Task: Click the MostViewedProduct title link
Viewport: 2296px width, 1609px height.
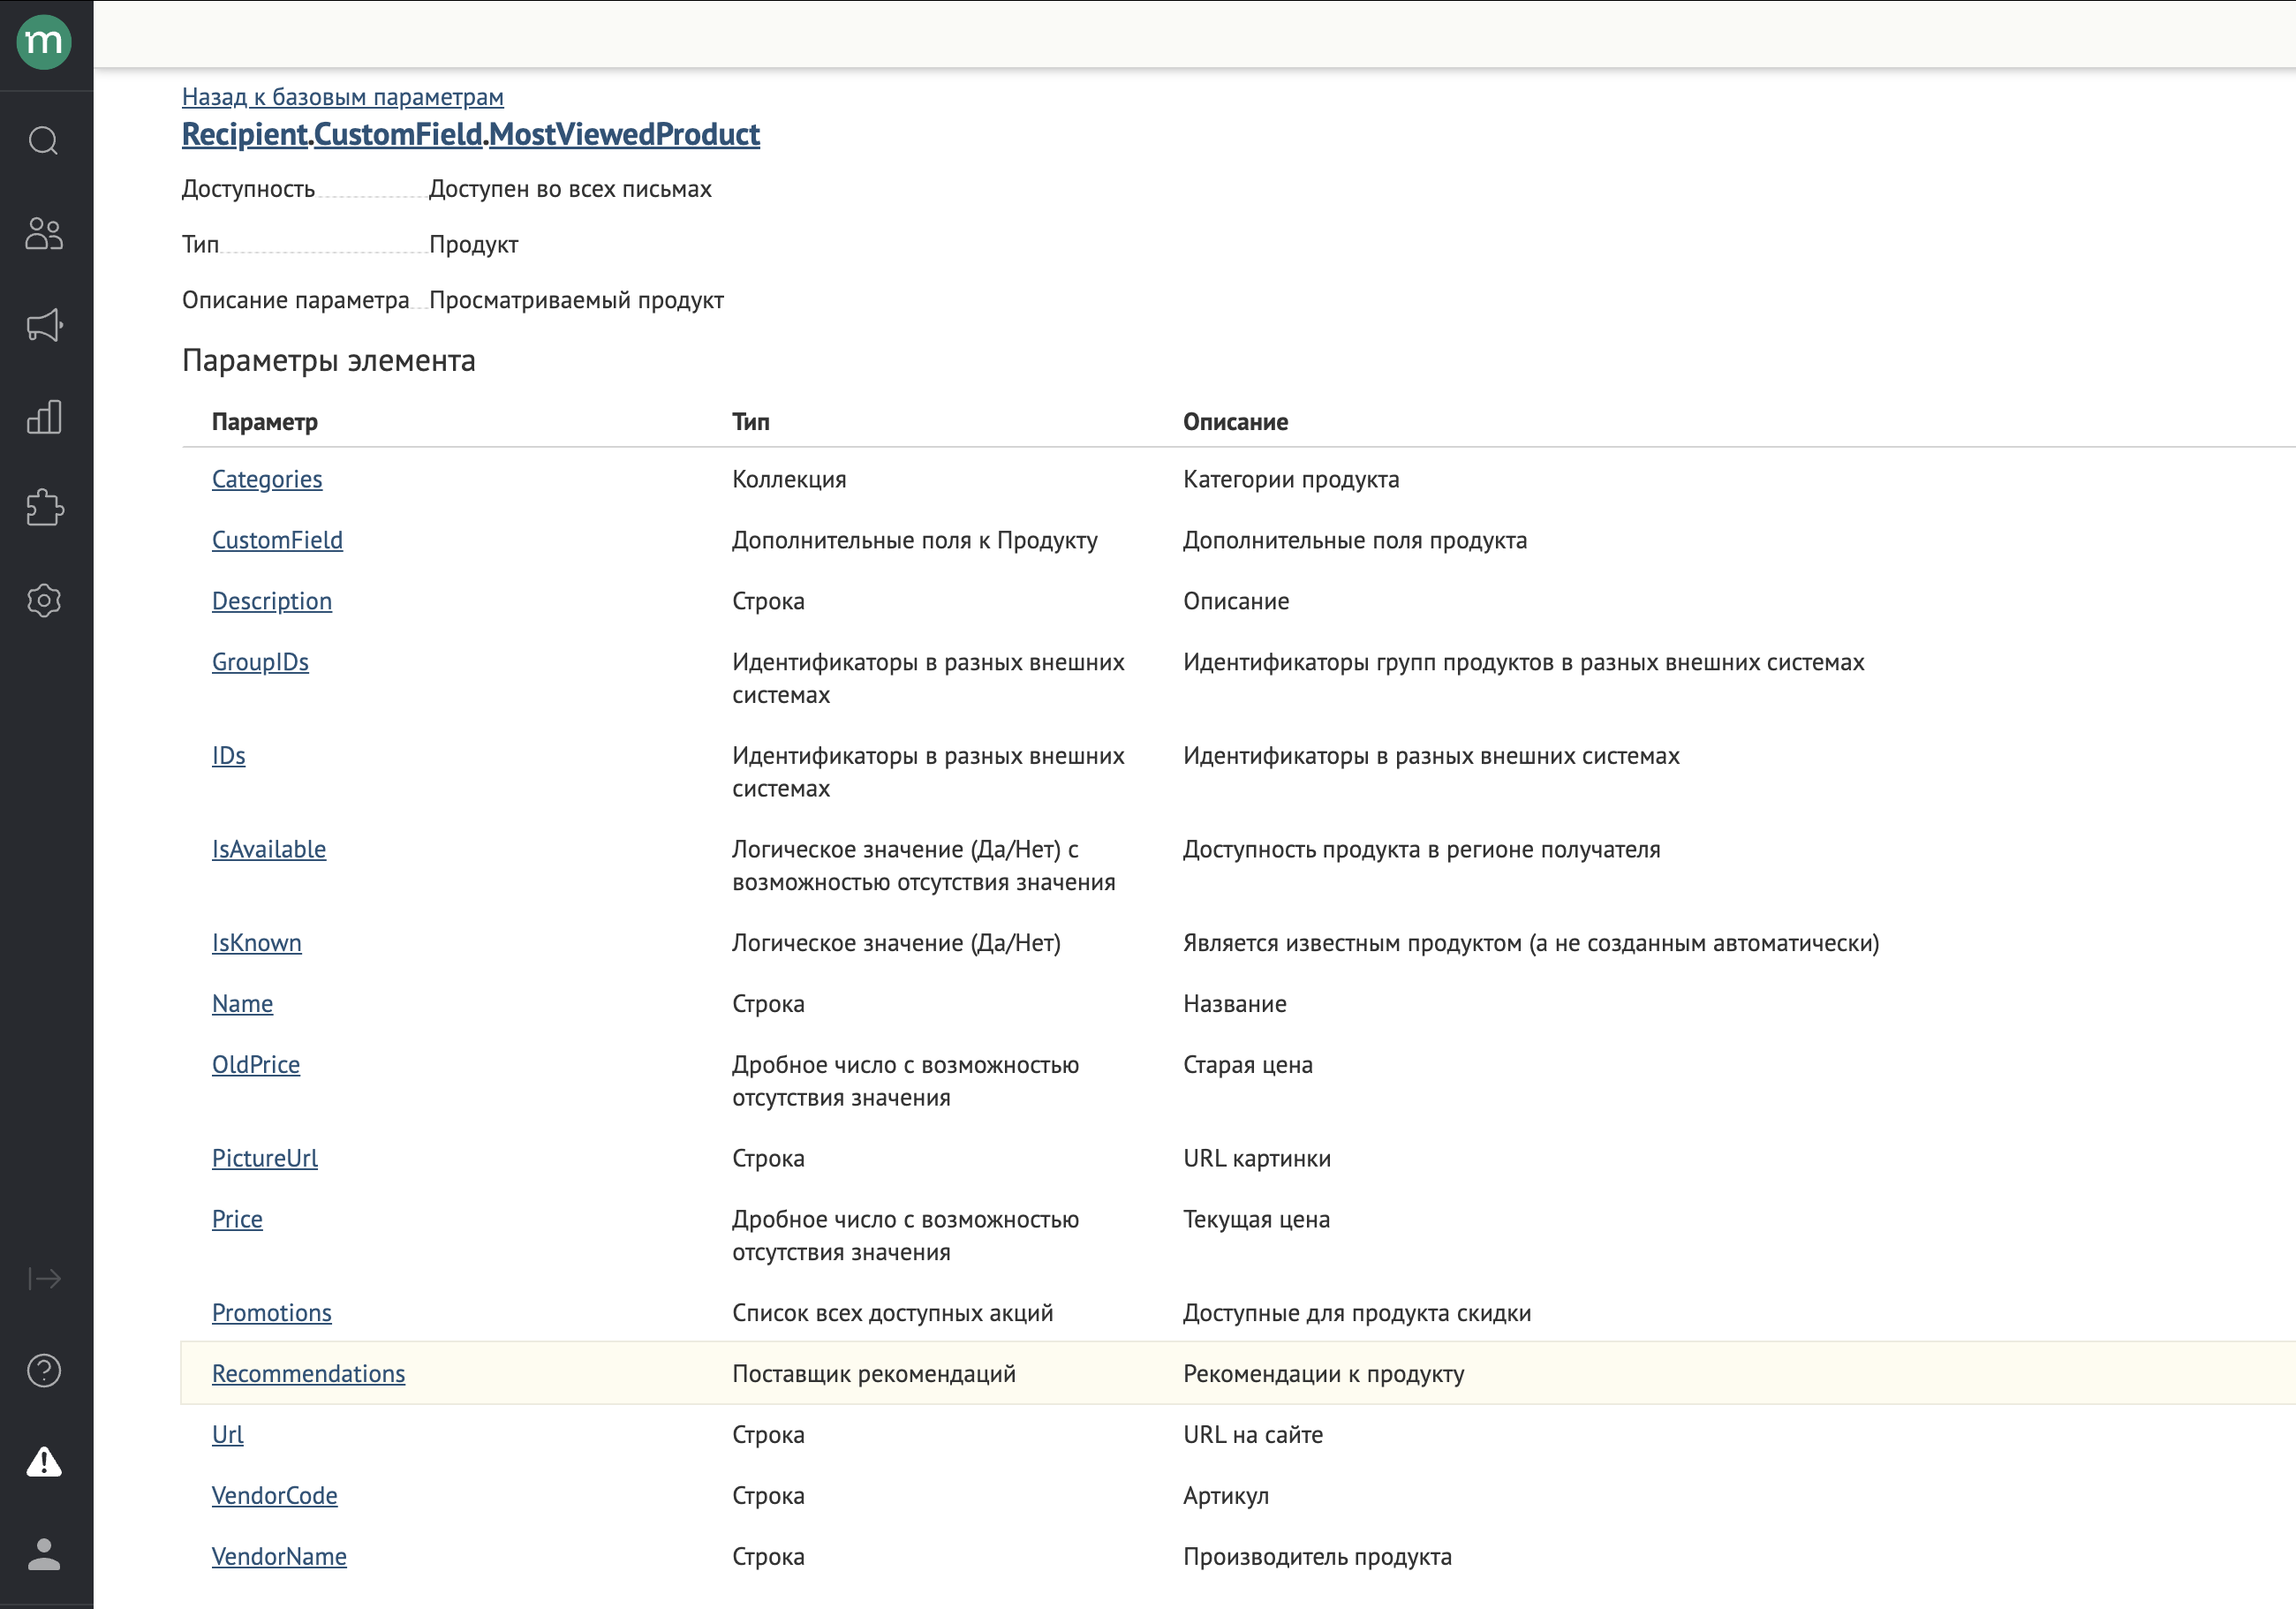Action: [624, 134]
